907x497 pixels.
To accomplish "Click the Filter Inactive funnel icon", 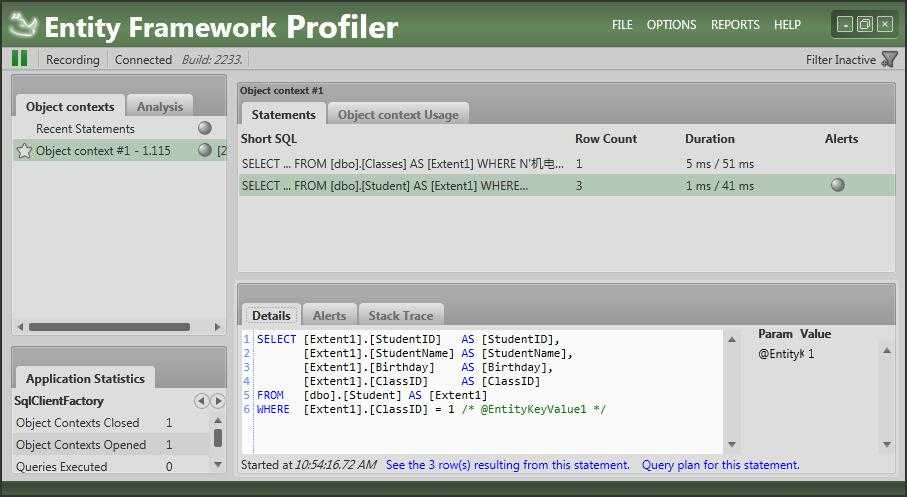I will click(890, 59).
